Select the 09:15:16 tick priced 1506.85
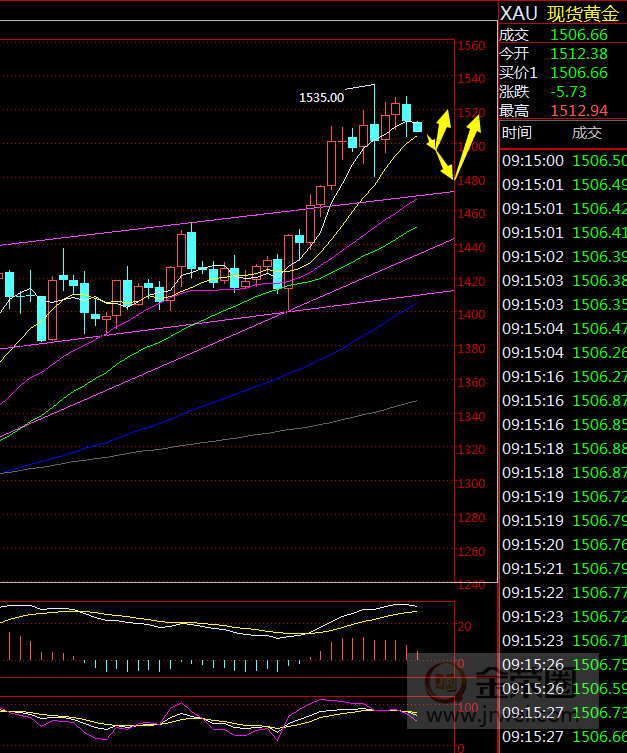The width and height of the screenshot is (627, 753). pos(564,425)
